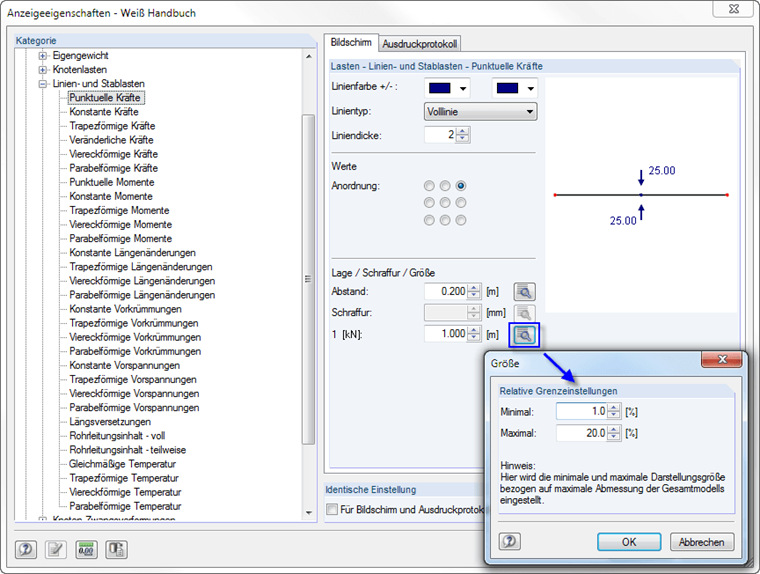Click the tree scroll down arrow
This screenshot has width=760, height=574.
tap(309, 513)
